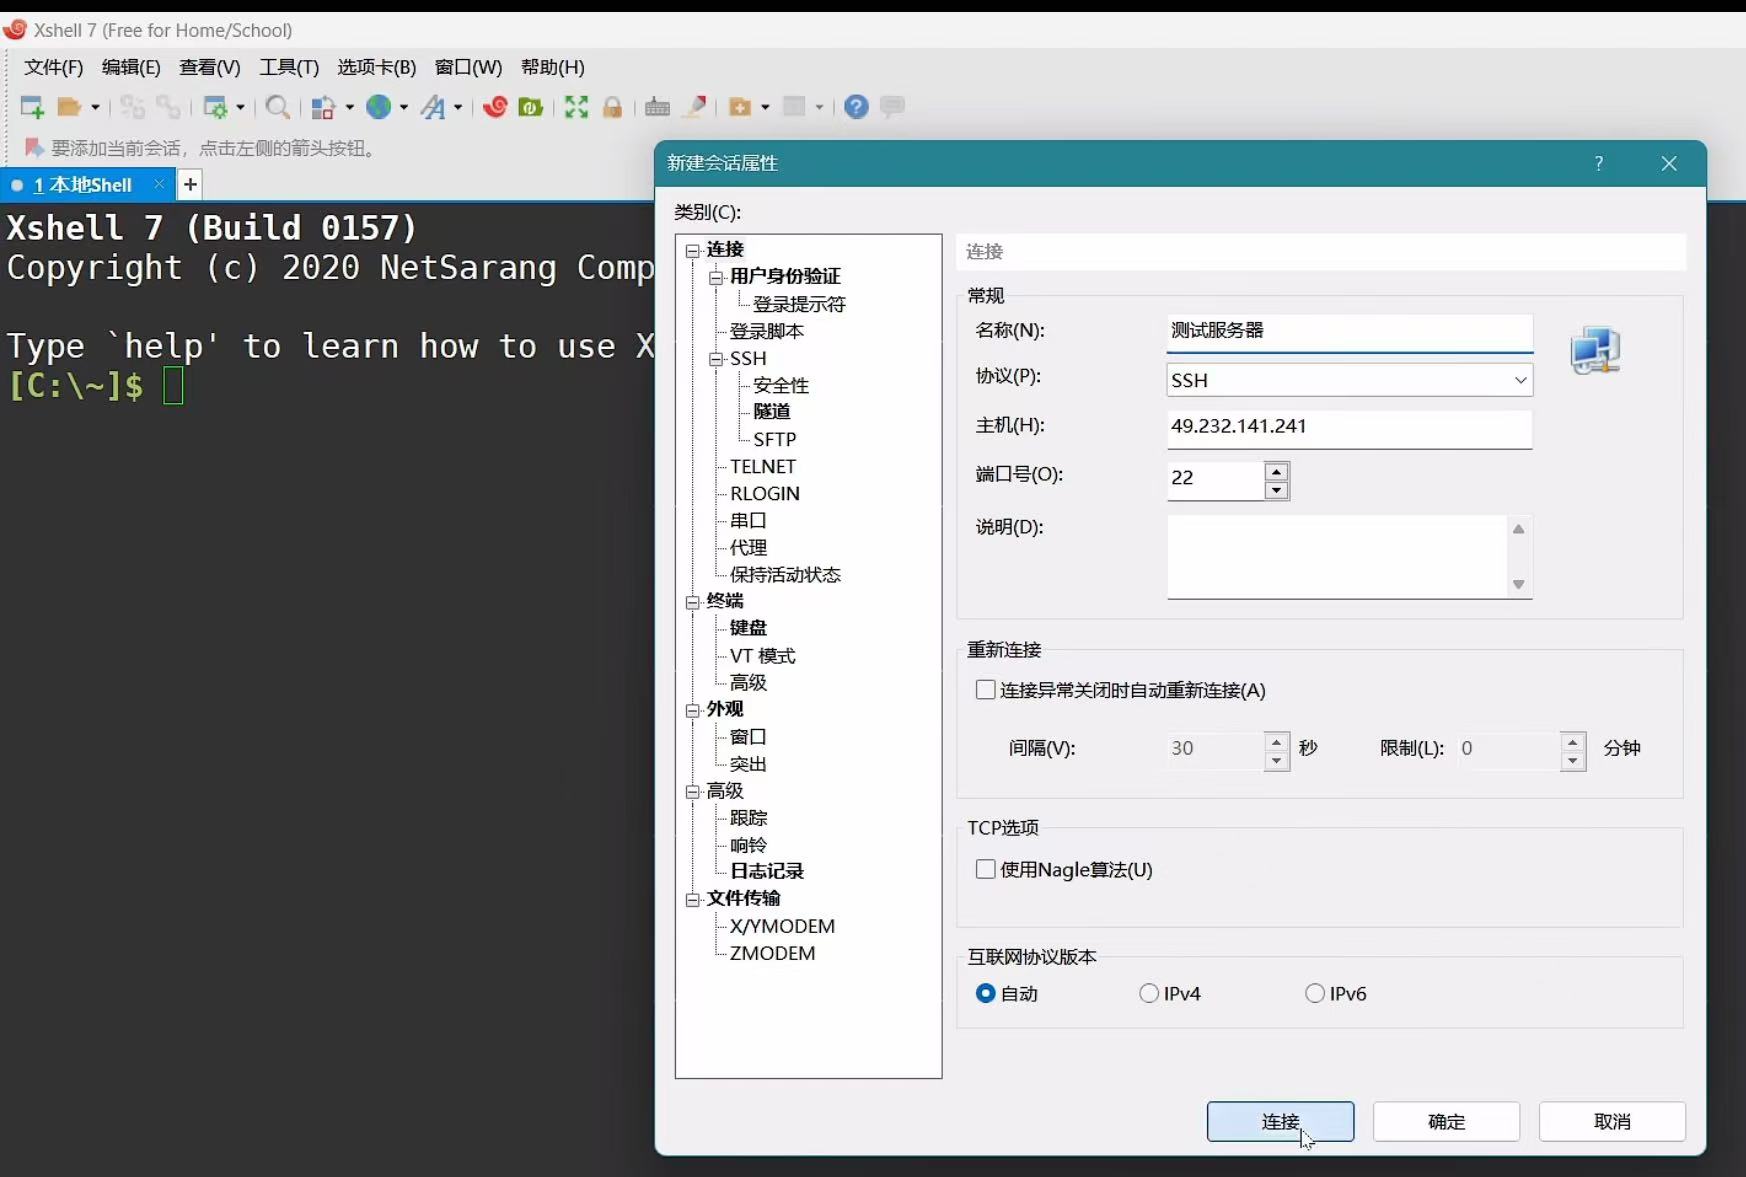Image resolution: width=1746 pixels, height=1177 pixels.
Task: Click the New session toolbar icon
Action: 32,107
